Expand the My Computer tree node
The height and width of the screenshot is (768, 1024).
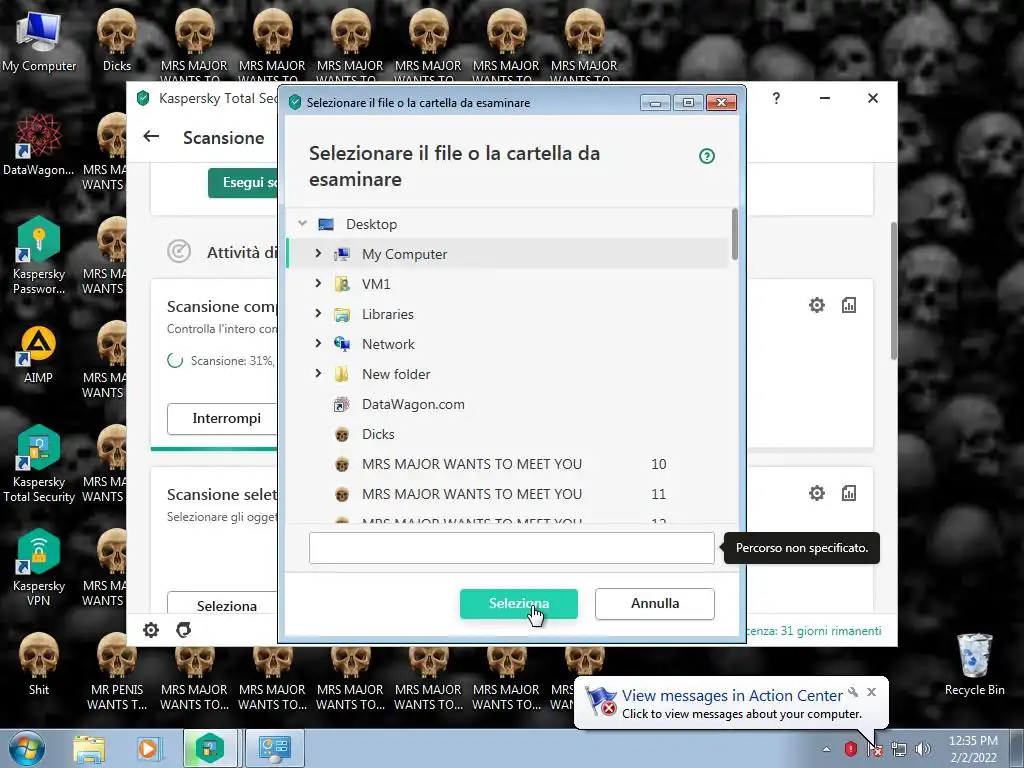tap(318, 253)
